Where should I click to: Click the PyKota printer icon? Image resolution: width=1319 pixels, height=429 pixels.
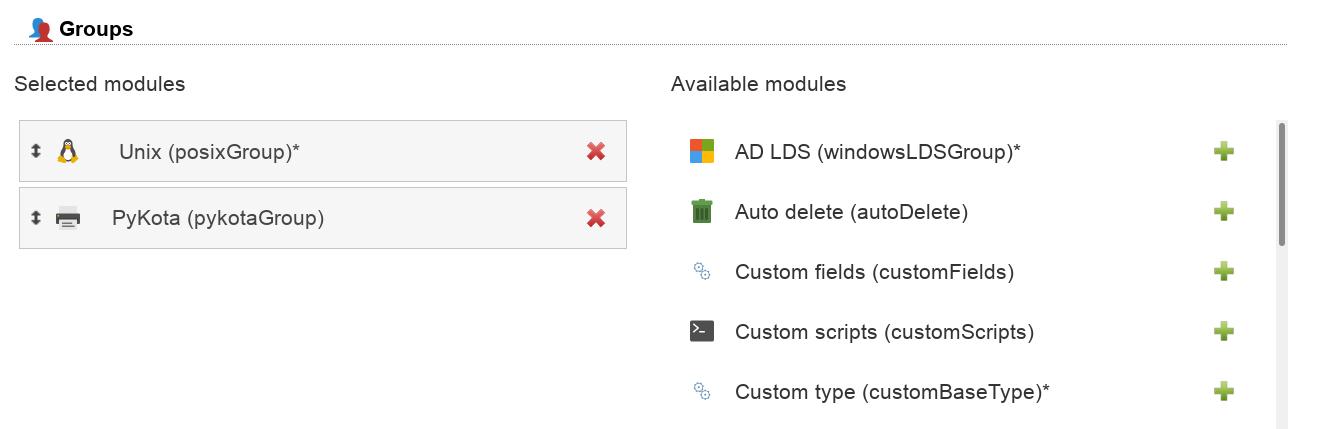(68, 217)
